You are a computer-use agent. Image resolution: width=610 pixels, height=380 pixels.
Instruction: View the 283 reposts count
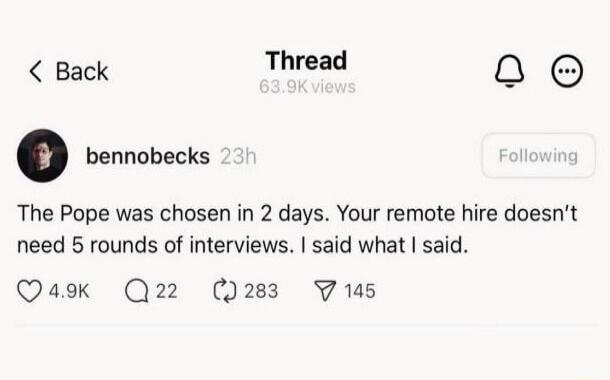(x=261, y=291)
